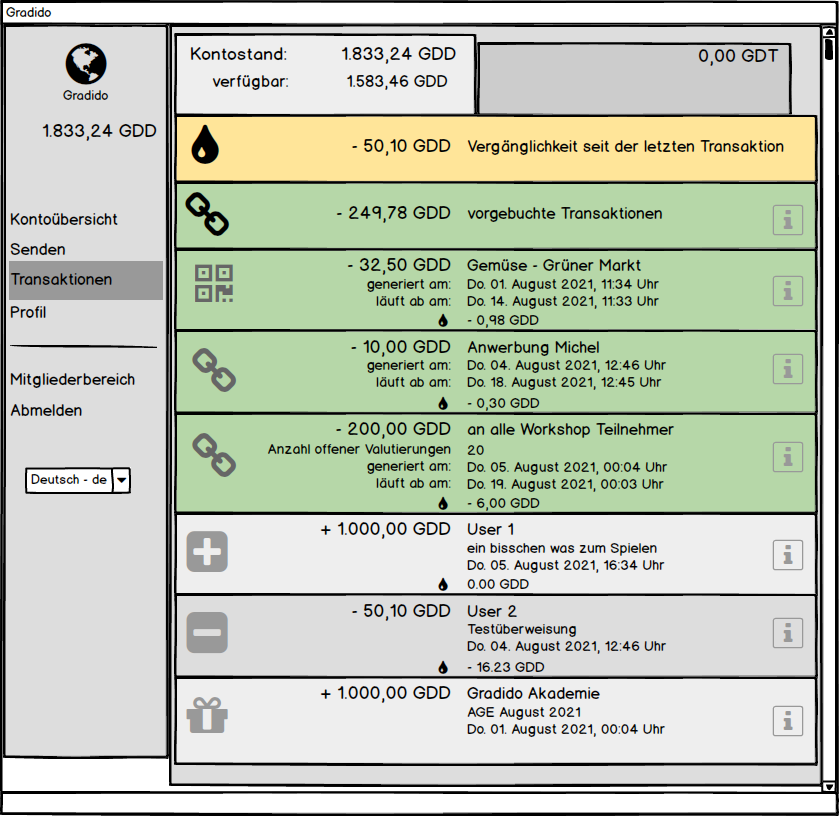Open Kontoübersicht in the sidebar

coord(64,219)
